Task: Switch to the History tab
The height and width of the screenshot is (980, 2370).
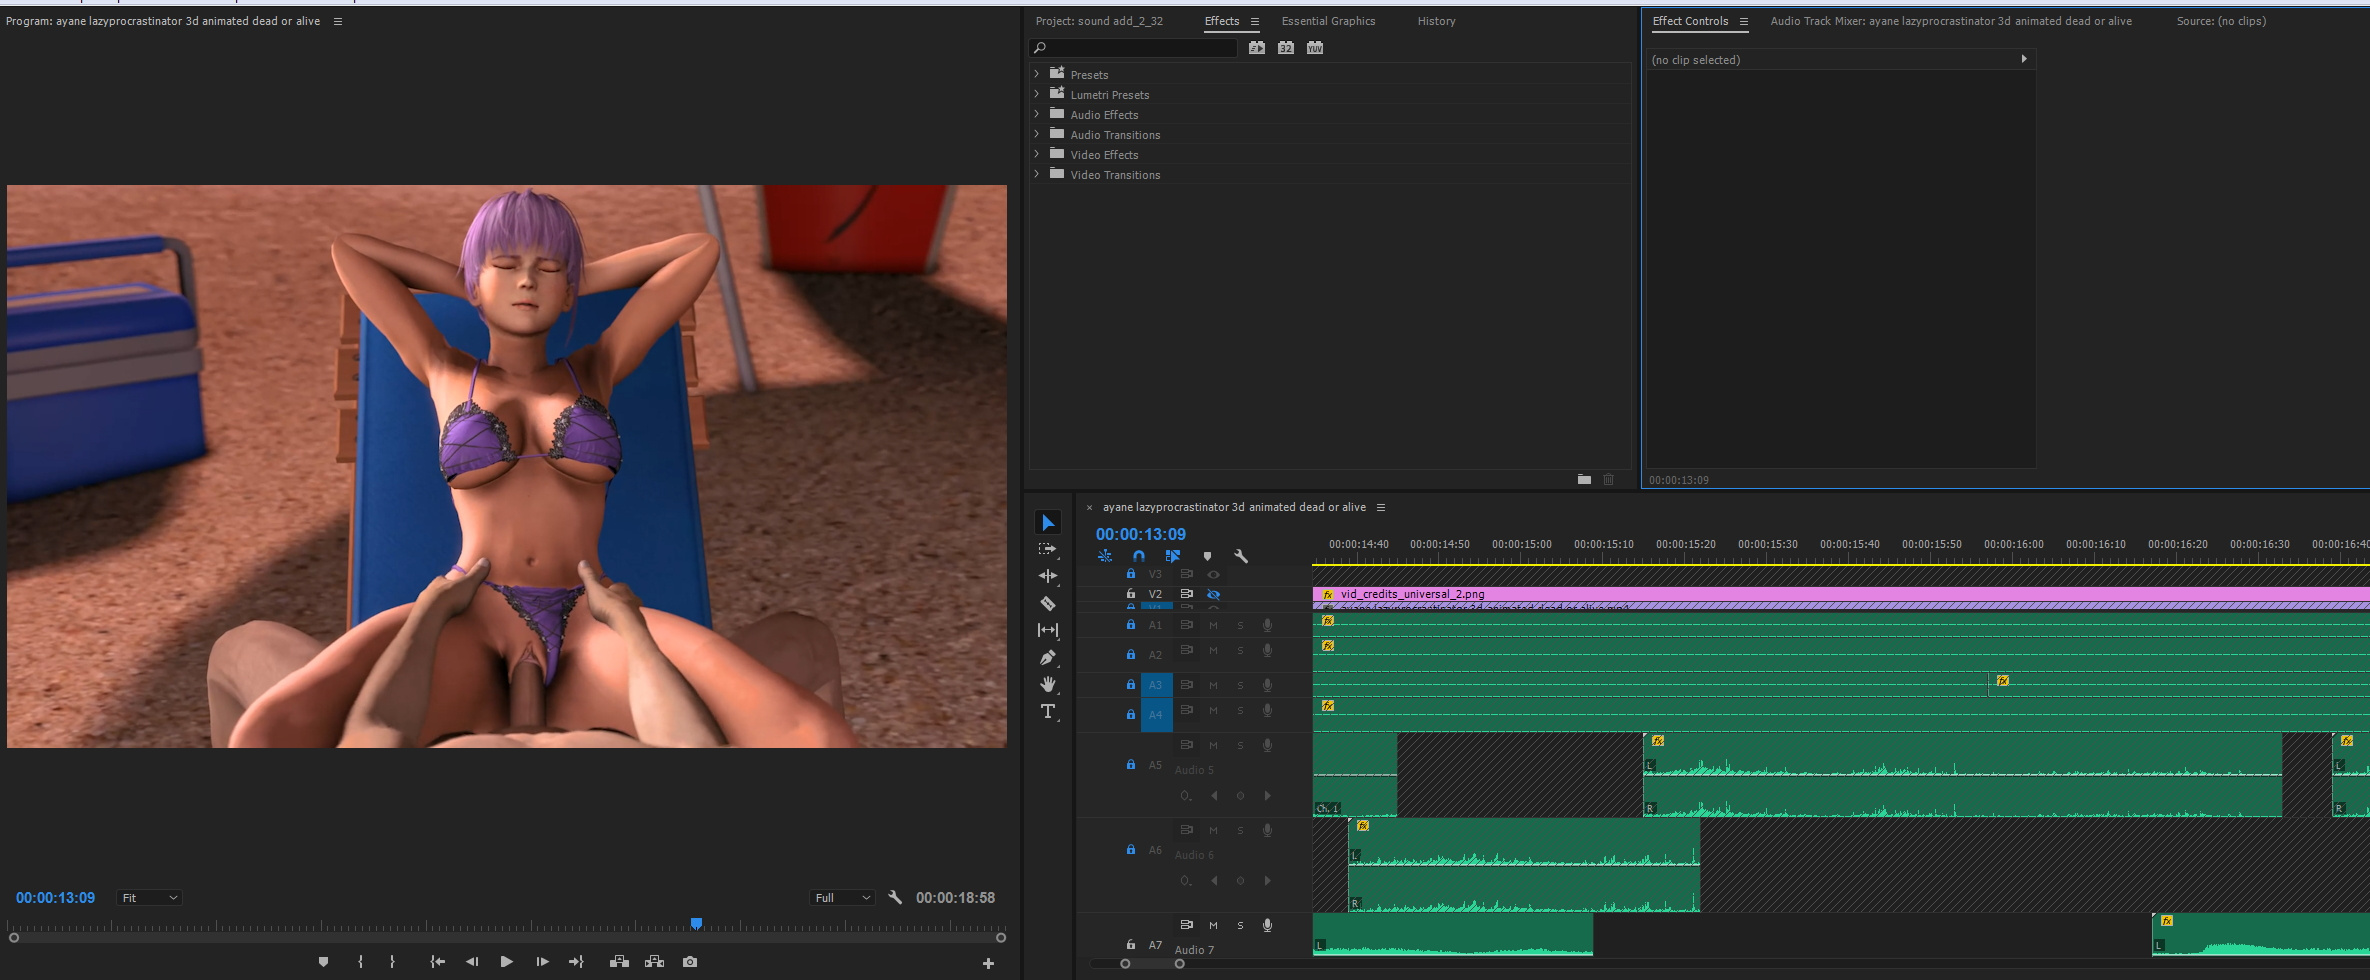Action: click(x=1436, y=21)
